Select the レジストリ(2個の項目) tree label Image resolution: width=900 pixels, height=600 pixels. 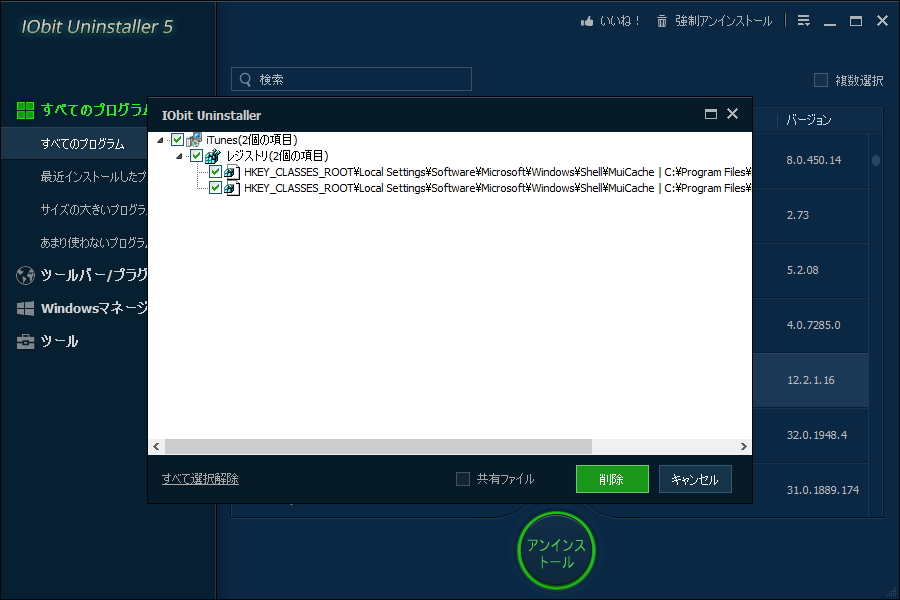coord(277,156)
